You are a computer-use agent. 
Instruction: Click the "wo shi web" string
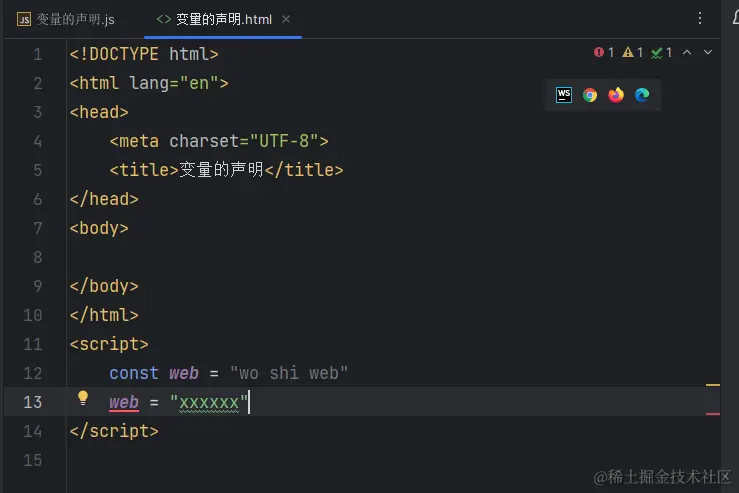pos(289,373)
